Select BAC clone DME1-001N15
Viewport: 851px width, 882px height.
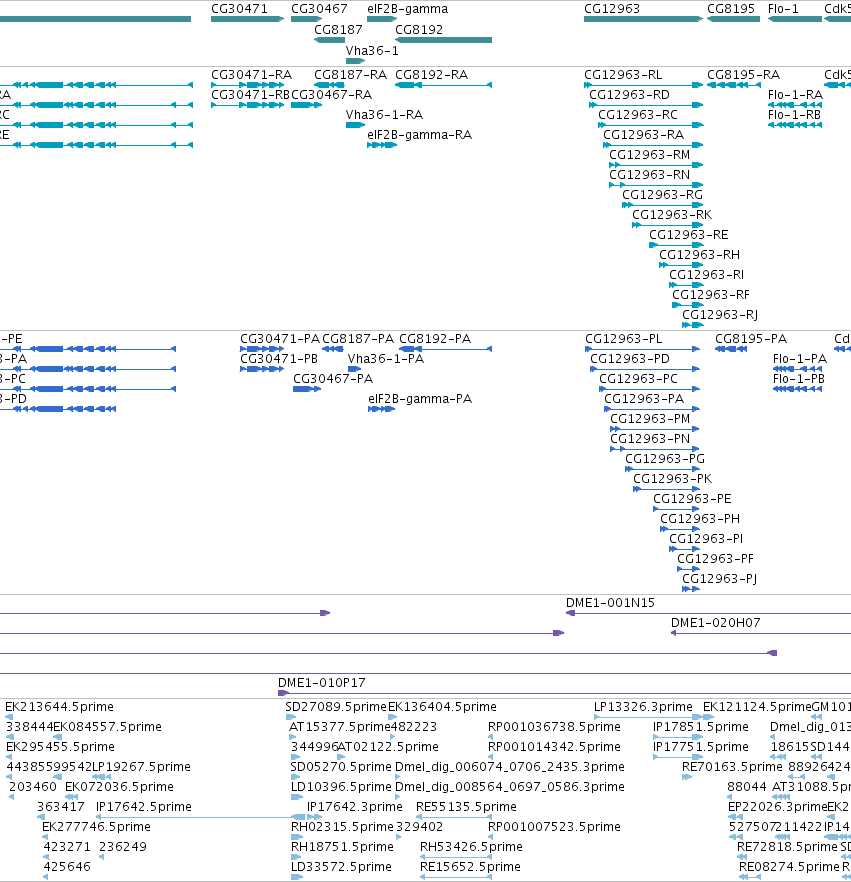tap(610, 603)
